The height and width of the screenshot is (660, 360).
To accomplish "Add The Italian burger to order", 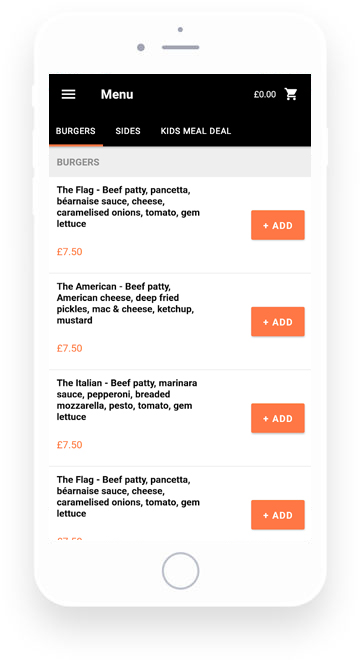I will click(x=278, y=418).
